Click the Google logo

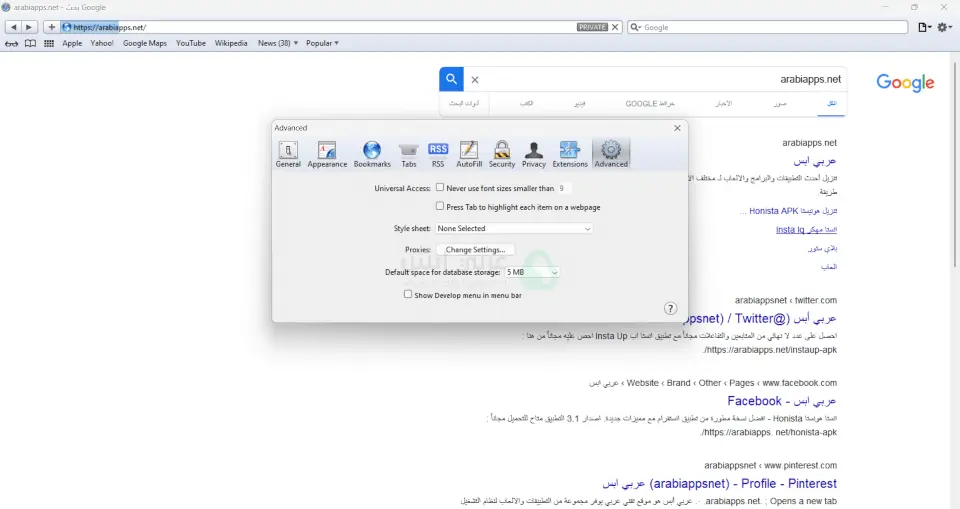point(905,83)
